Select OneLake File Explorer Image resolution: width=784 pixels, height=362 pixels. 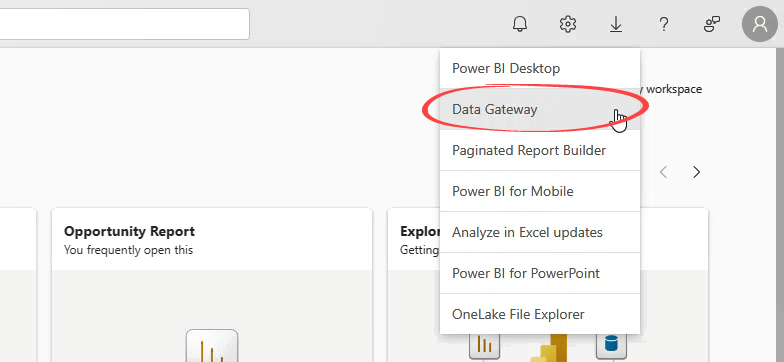pyautogui.click(x=540, y=314)
